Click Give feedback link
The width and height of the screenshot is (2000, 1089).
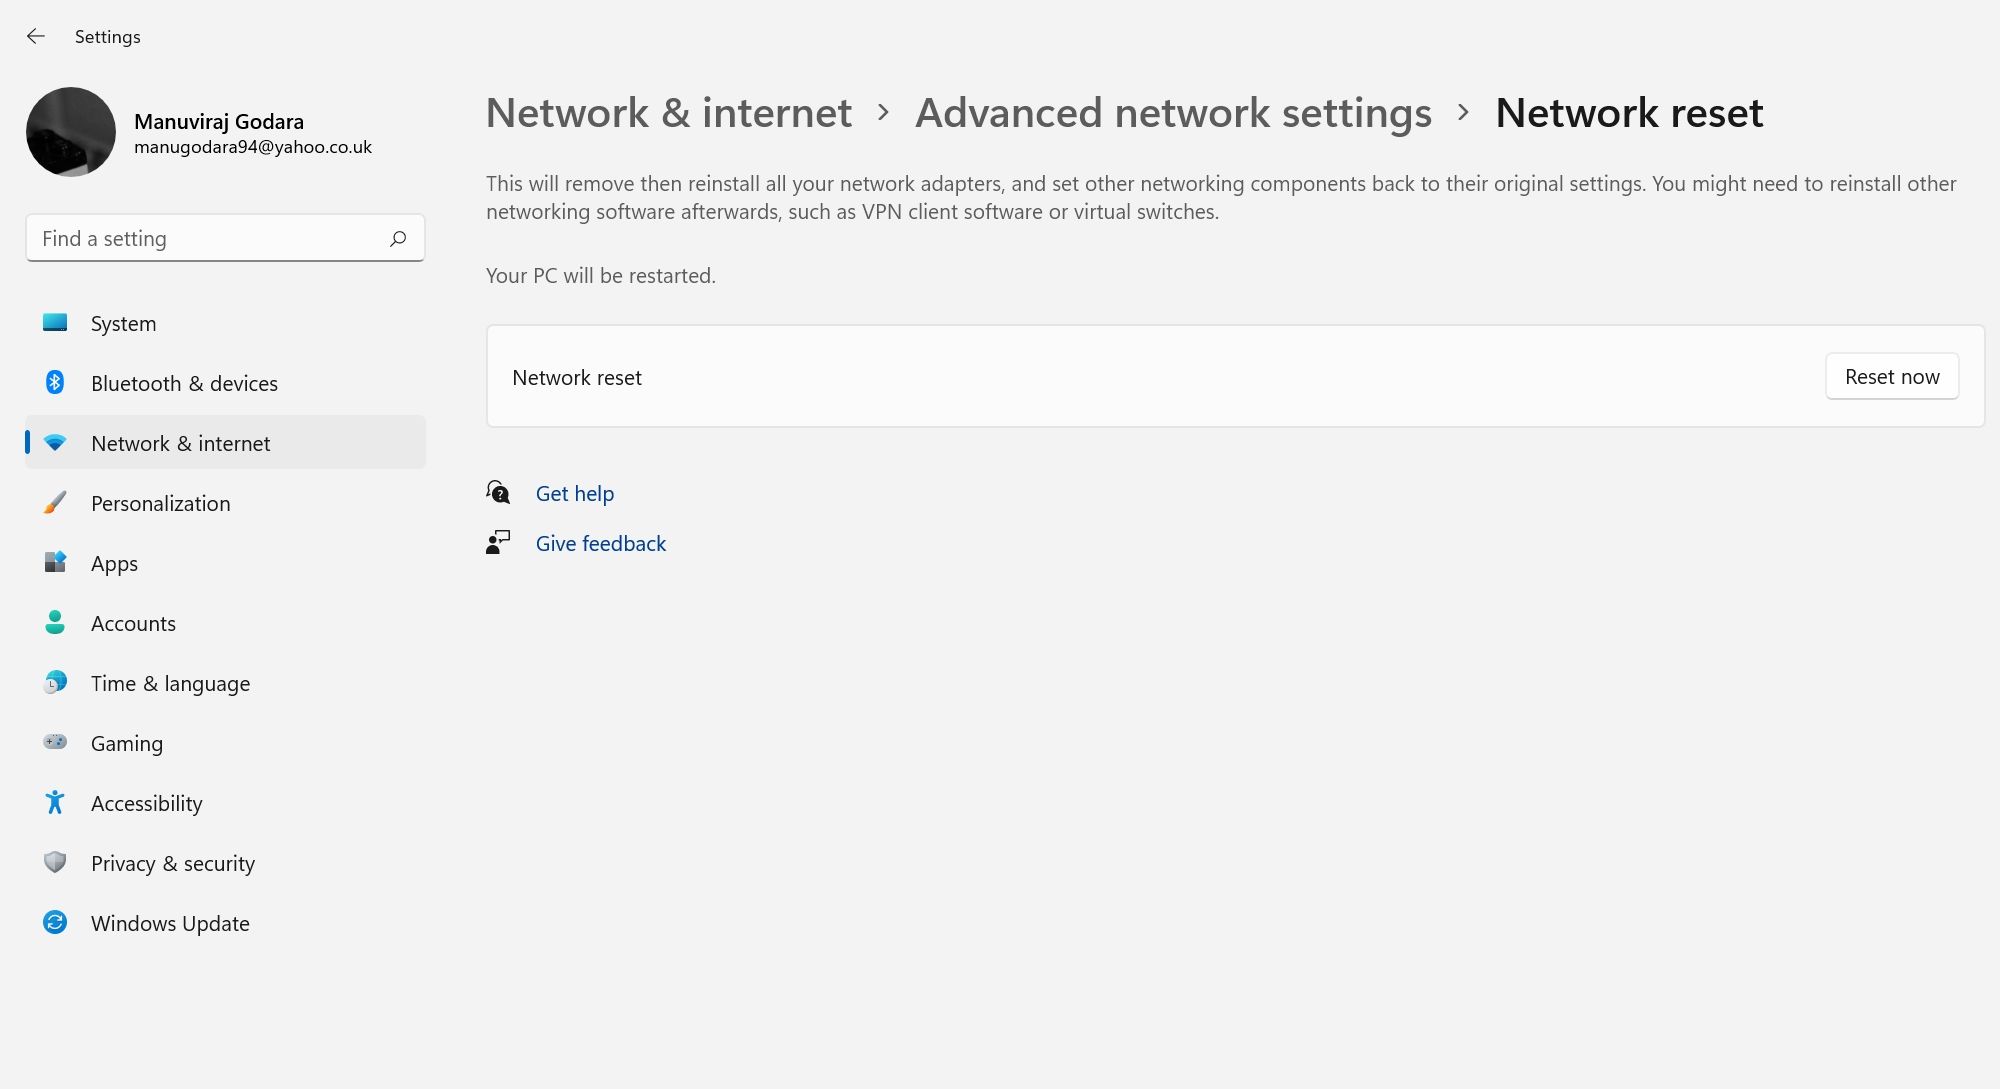tap(601, 542)
